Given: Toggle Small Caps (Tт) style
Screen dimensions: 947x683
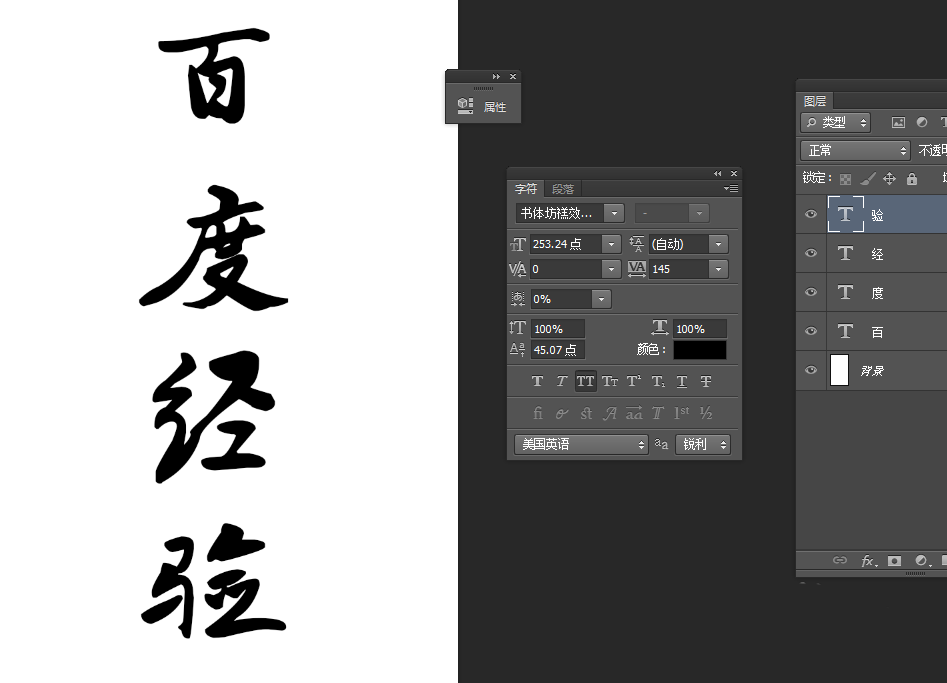Looking at the screenshot, I should 609,381.
